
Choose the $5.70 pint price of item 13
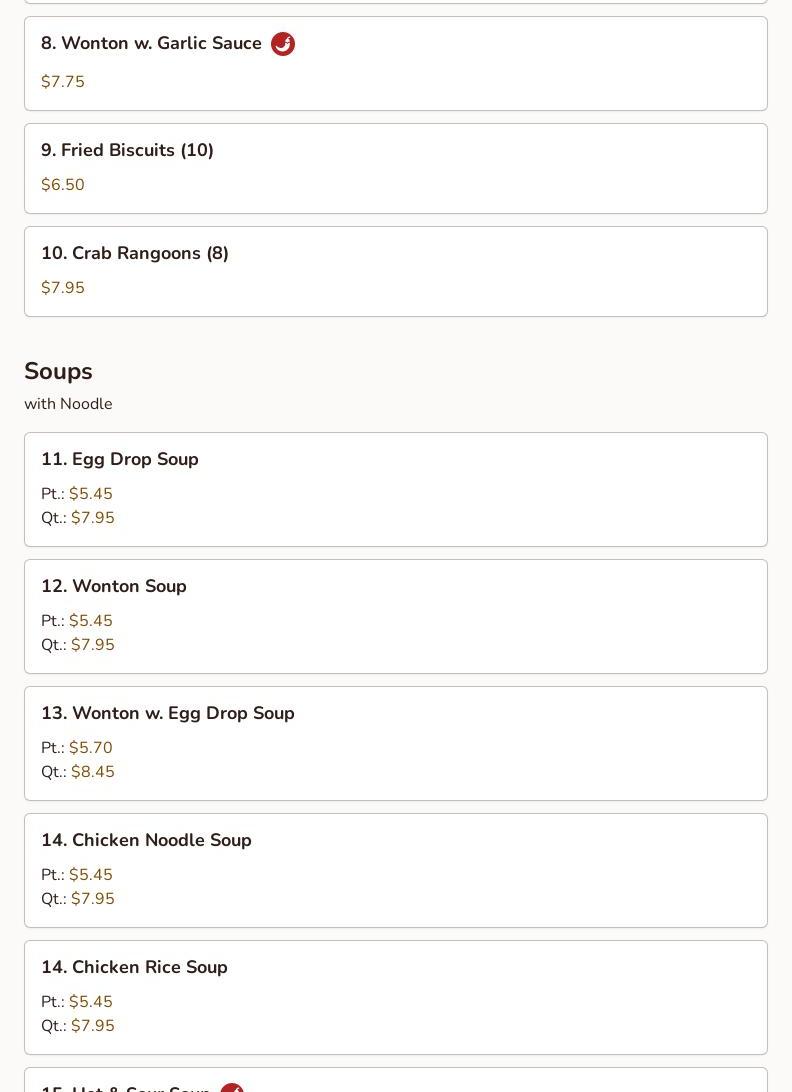click(91, 748)
